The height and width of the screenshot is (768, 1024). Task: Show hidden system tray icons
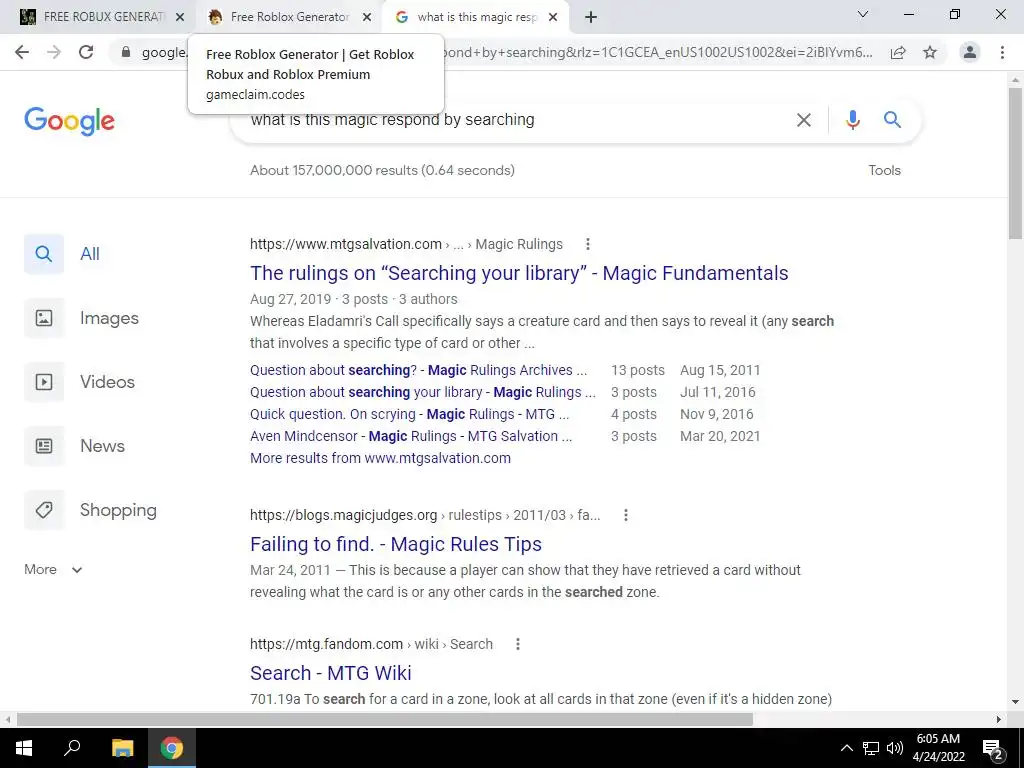tap(846, 748)
